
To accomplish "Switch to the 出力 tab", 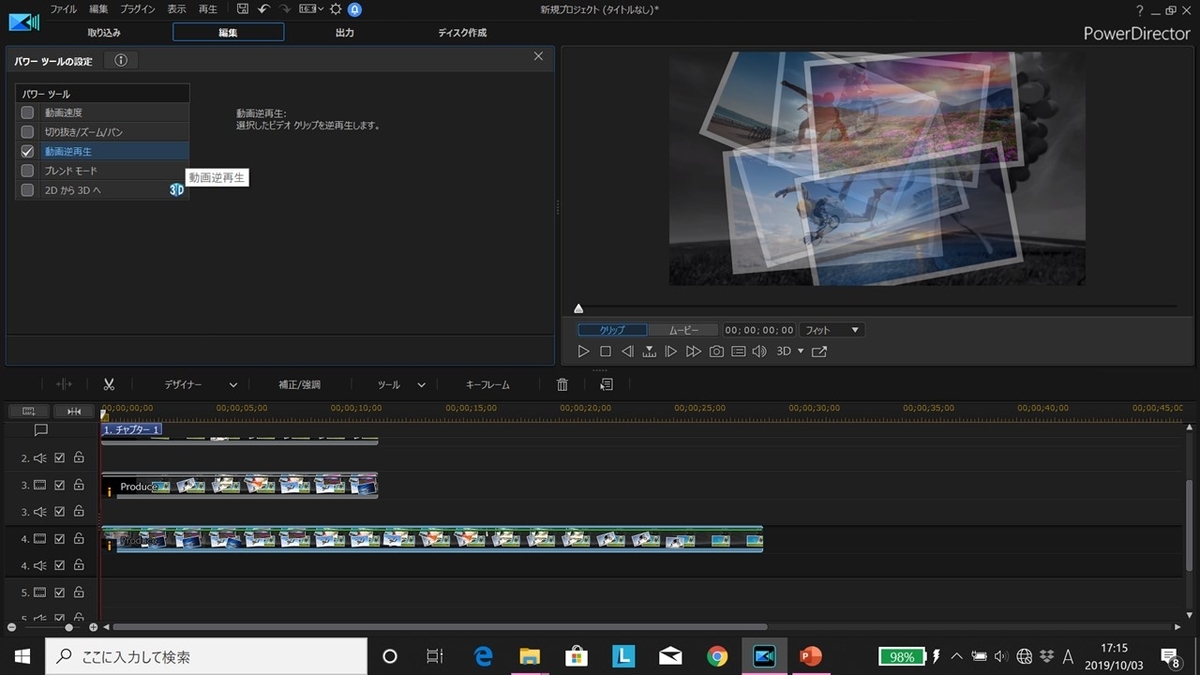I will 345,32.
